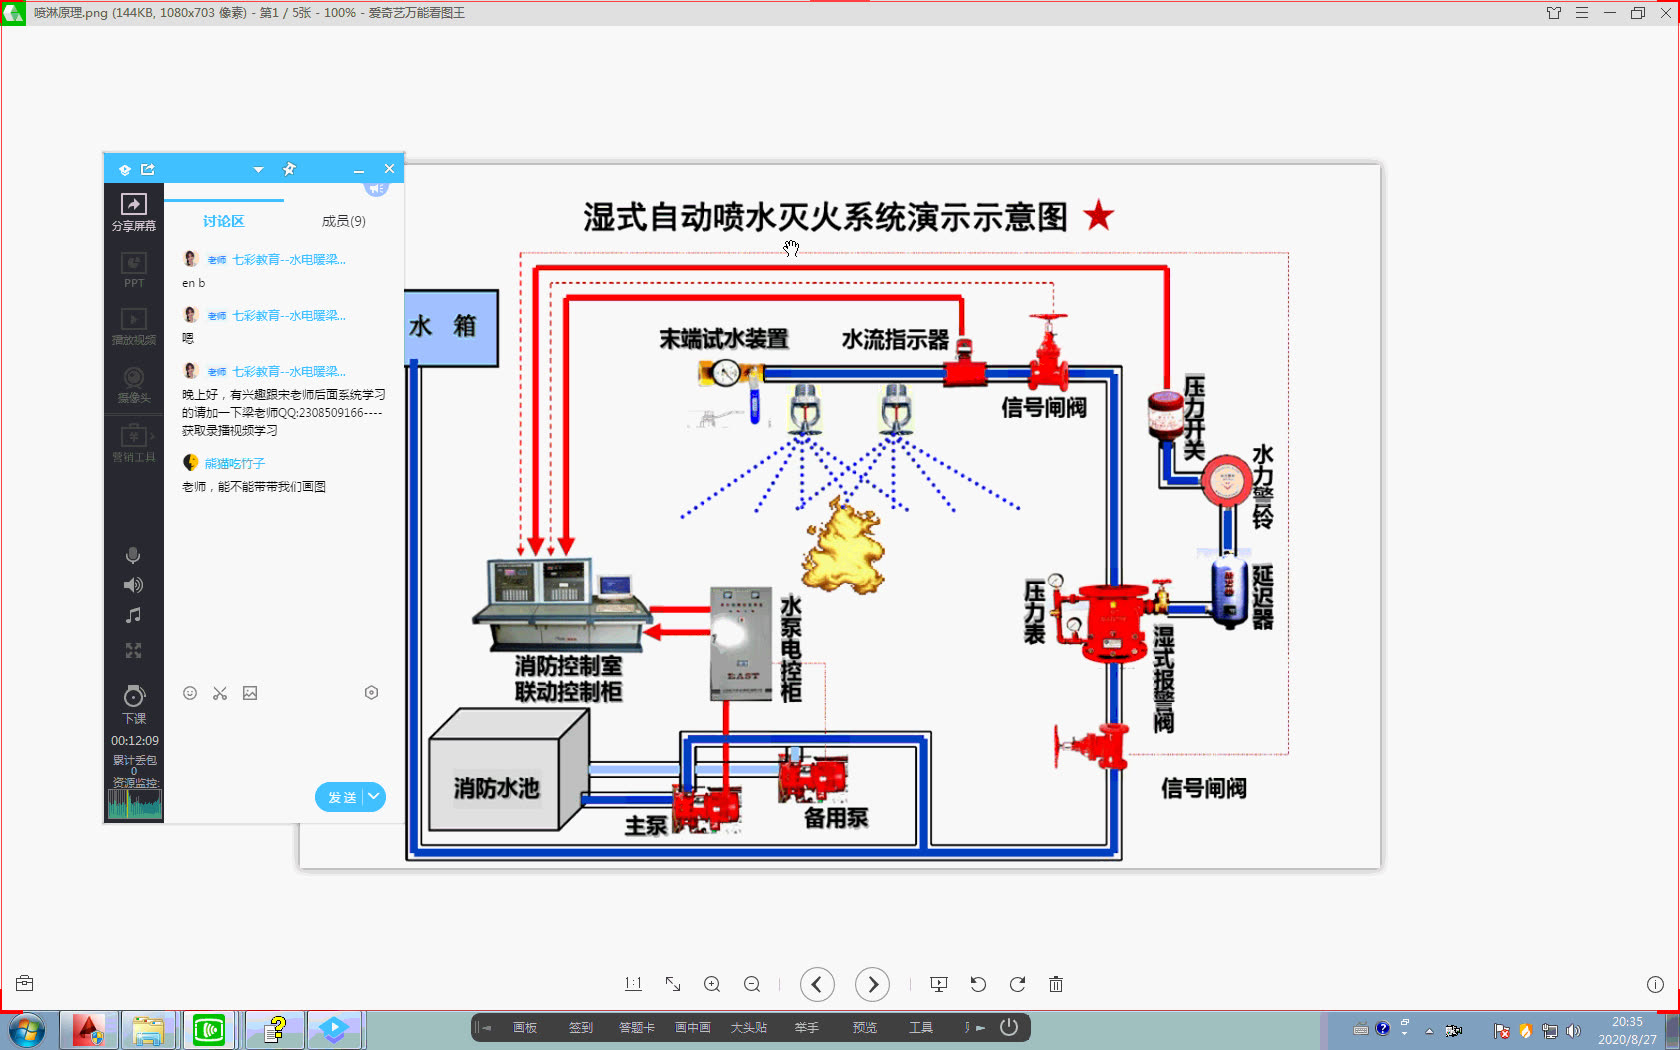Screen dimensions: 1680x1050
Task: Rotate the image clockwise
Action: (x=1017, y=984)
